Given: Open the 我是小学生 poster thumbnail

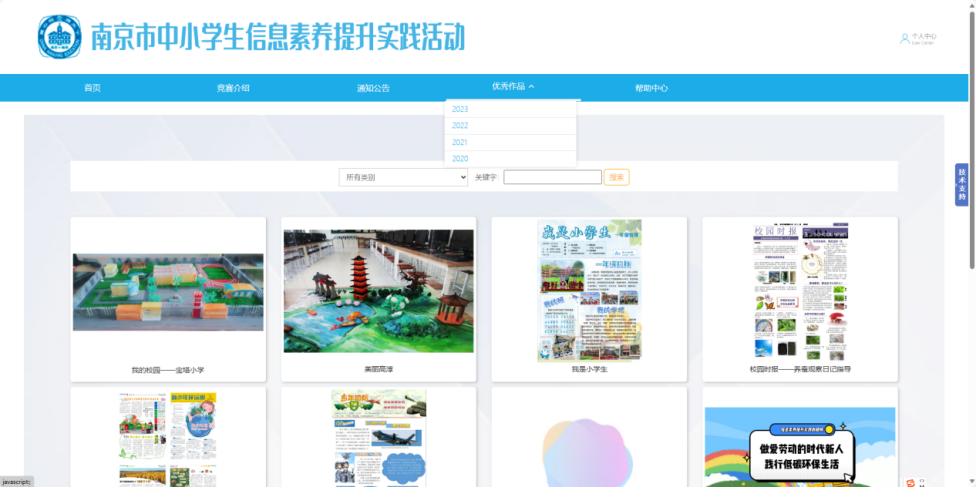Looking at the screenshot, I should point(589,290).
